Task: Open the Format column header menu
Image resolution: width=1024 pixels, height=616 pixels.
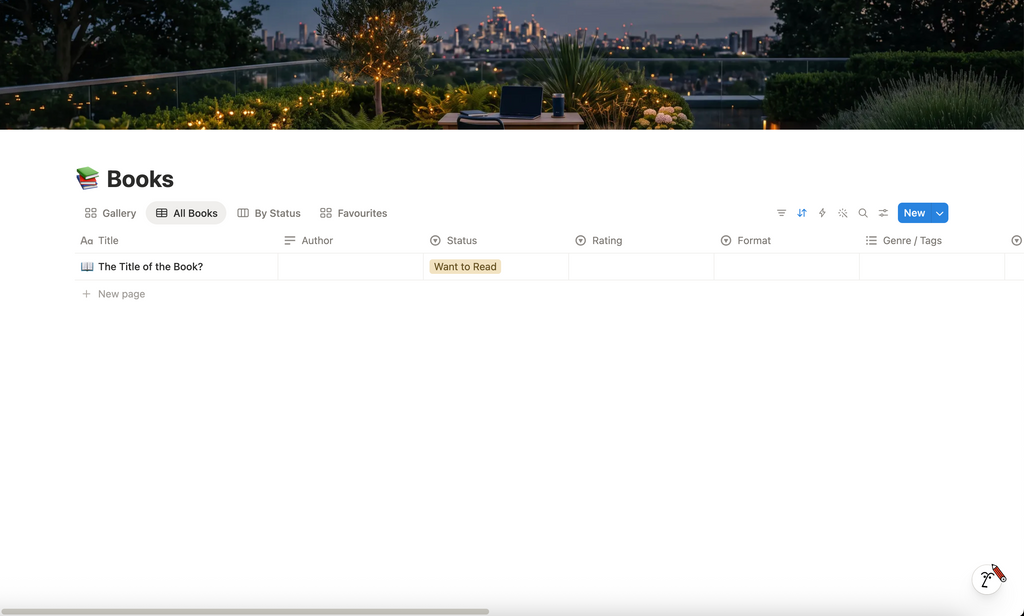Action: click(x=786, y=240)
